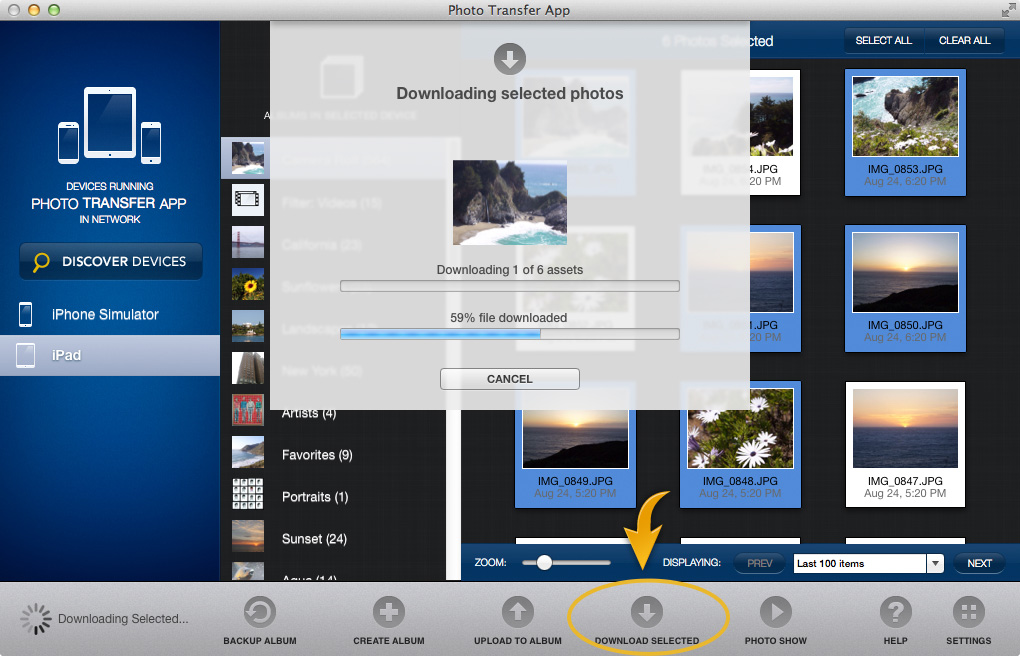
Task: Click the fullscreen arrows in title bar
Action: pyautogui.click(x=1008, y=10)
